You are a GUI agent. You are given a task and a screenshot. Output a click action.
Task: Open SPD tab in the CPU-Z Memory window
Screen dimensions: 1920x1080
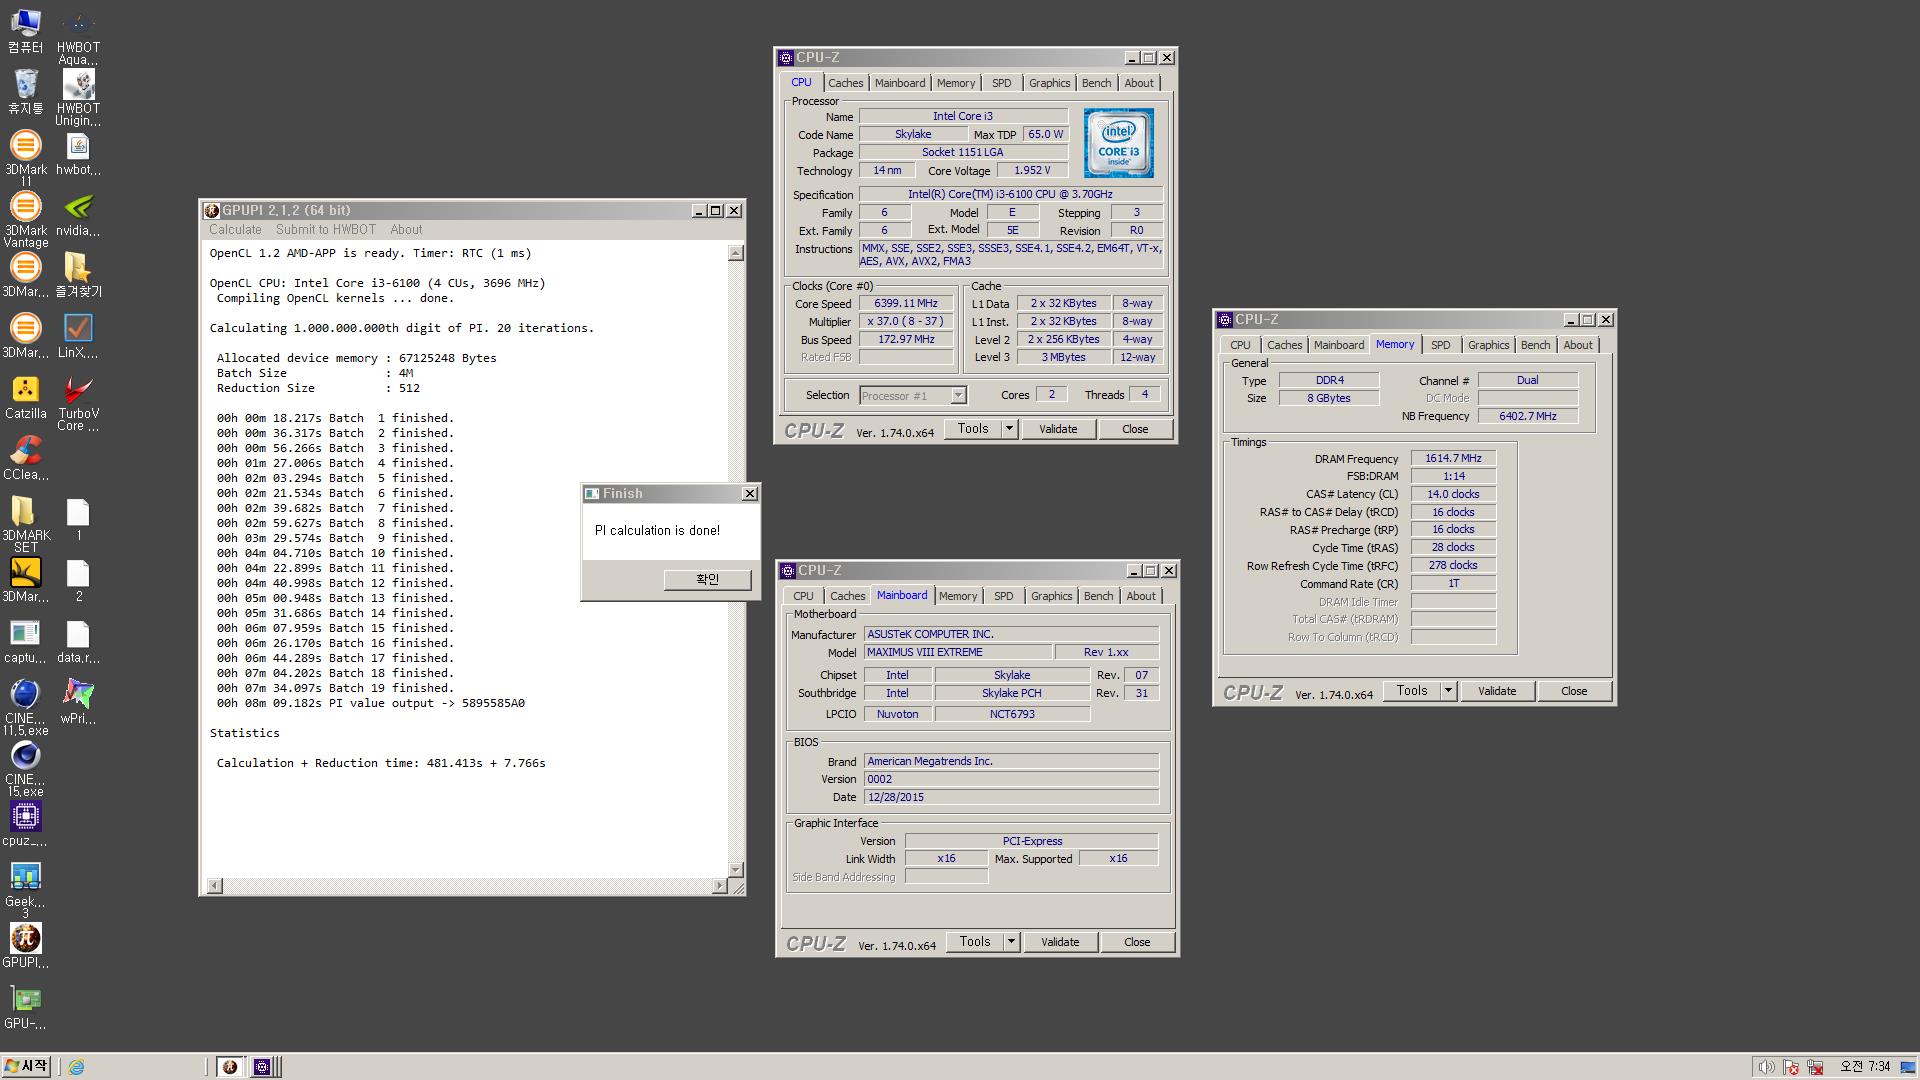[x=1440, y=345]
